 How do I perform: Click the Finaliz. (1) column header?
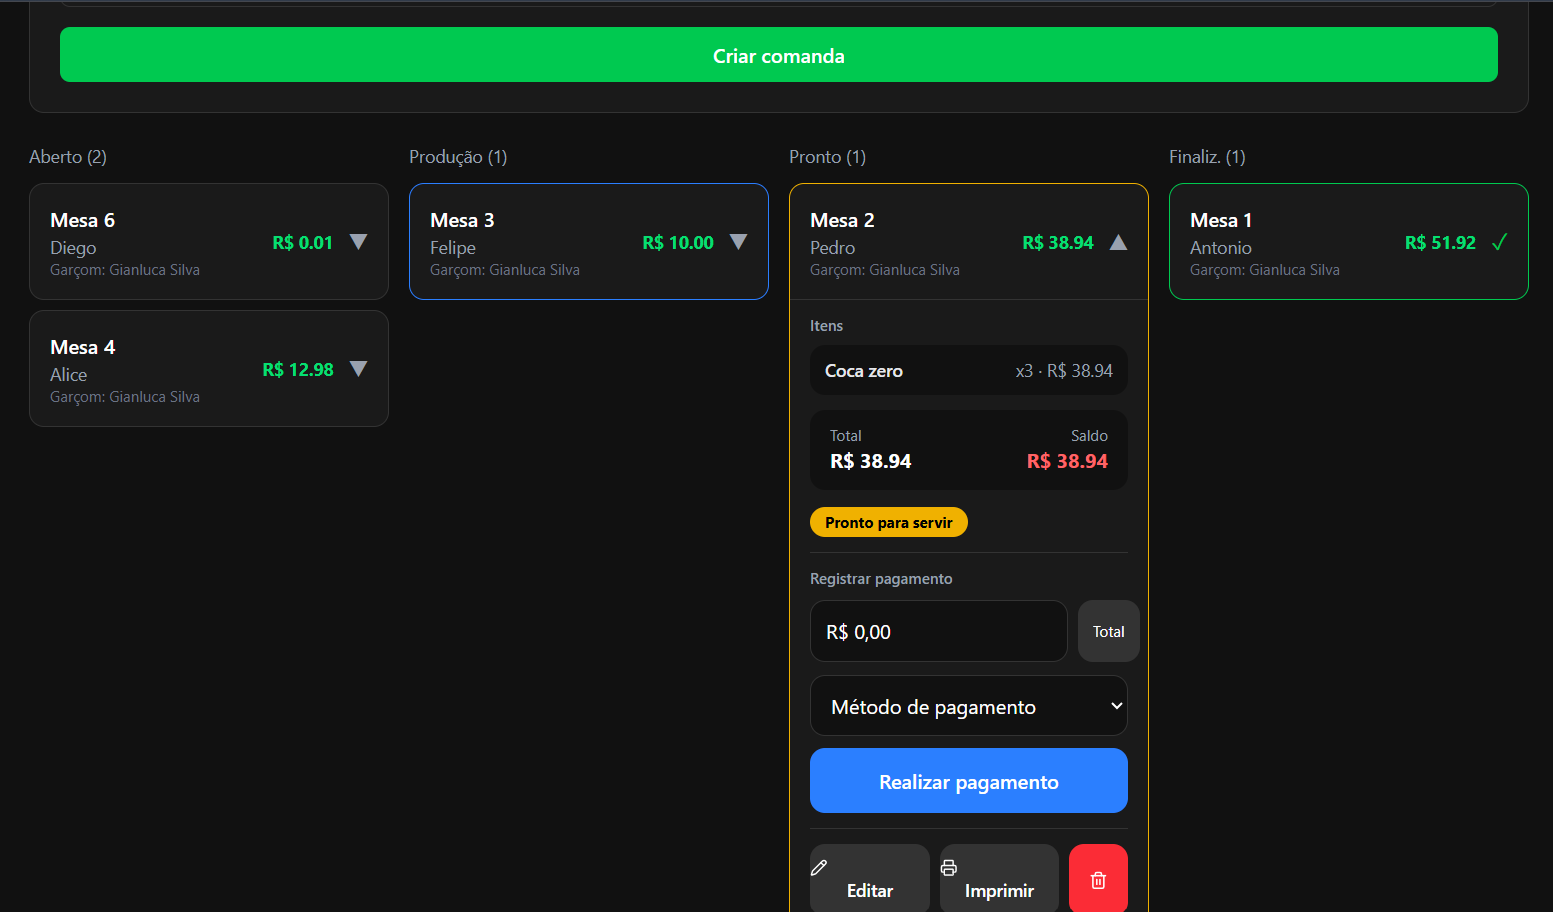pyautogui.click(x=1207, y=157)
